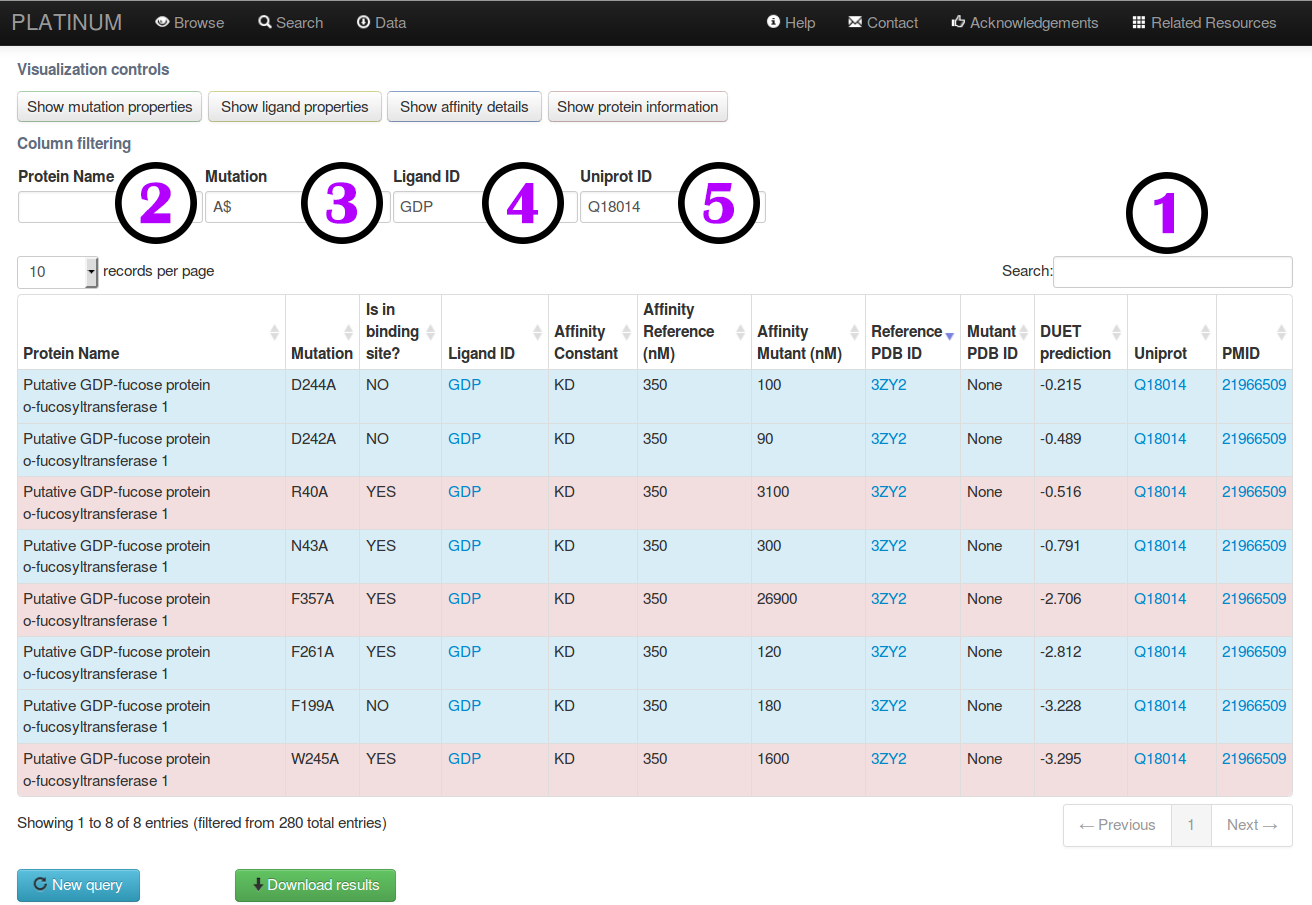Toggle Show affinity details columns
Viewport: 1312px width, 905px height.
tap(464, 107)
